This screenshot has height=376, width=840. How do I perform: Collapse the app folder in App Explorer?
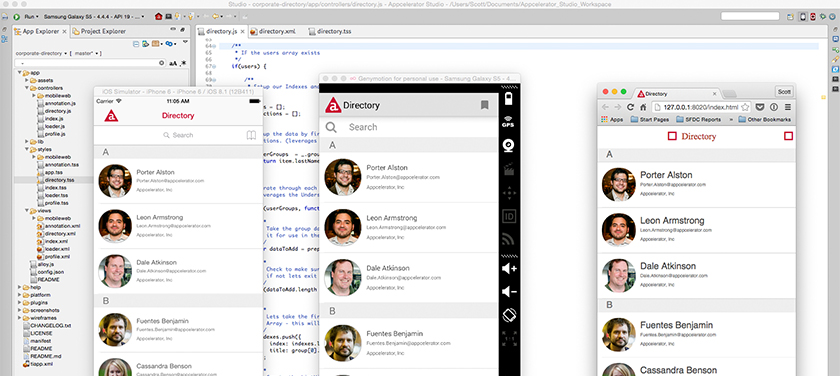19,72
